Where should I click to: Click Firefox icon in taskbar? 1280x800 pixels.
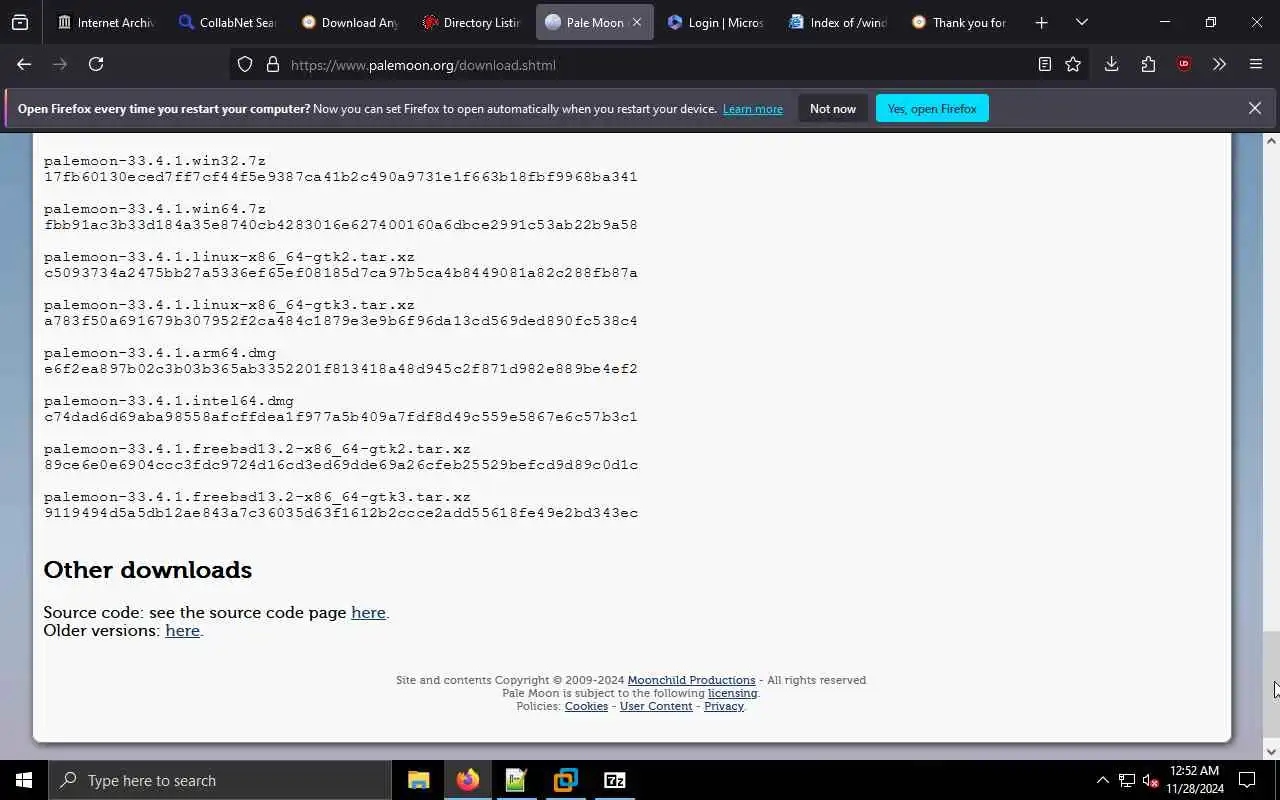(x=467, y=780)
